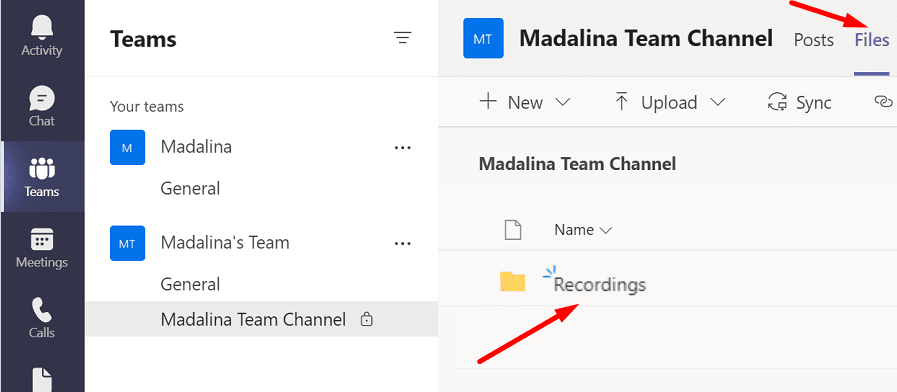Click the lock icon on Madalina Team Channel
This screenshot has width=897, height=392.
tap(367, 319)
